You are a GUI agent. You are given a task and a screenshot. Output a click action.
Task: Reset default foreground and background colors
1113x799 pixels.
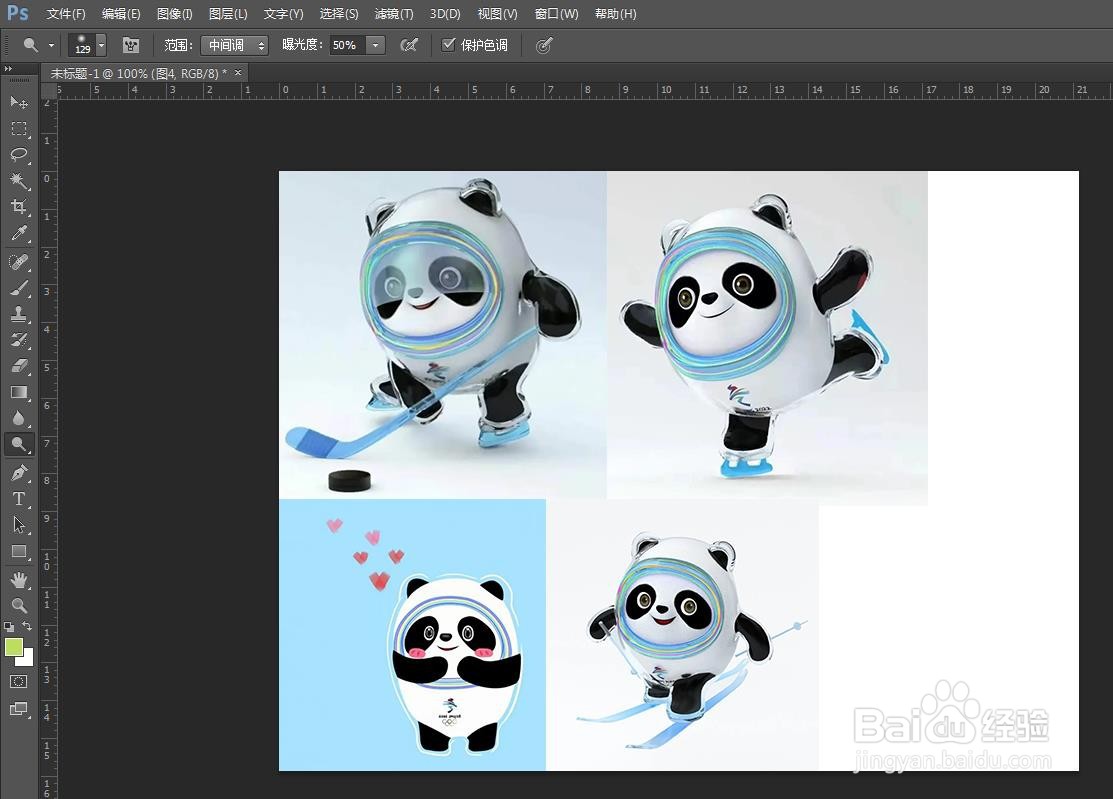coord(9,627)
